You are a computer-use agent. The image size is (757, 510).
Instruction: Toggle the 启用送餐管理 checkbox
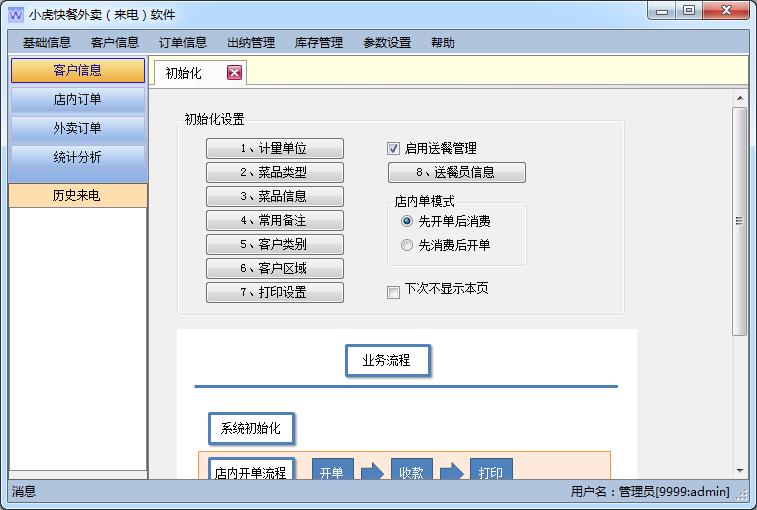(393, 148)
